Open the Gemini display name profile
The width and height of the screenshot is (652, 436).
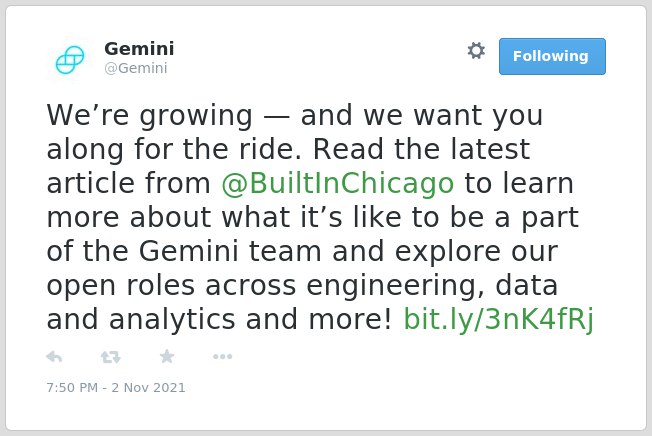click(x=139, y=49)
